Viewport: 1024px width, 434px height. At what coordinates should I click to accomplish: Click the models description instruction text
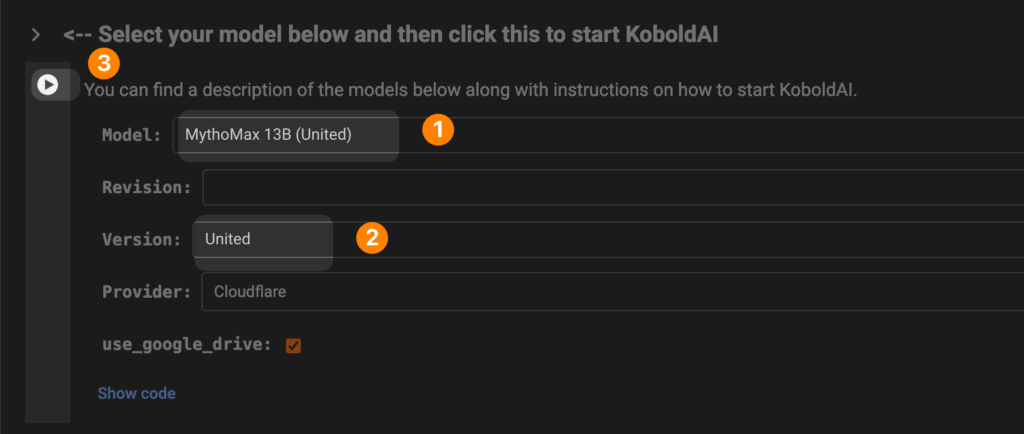(x=470, y=90)
